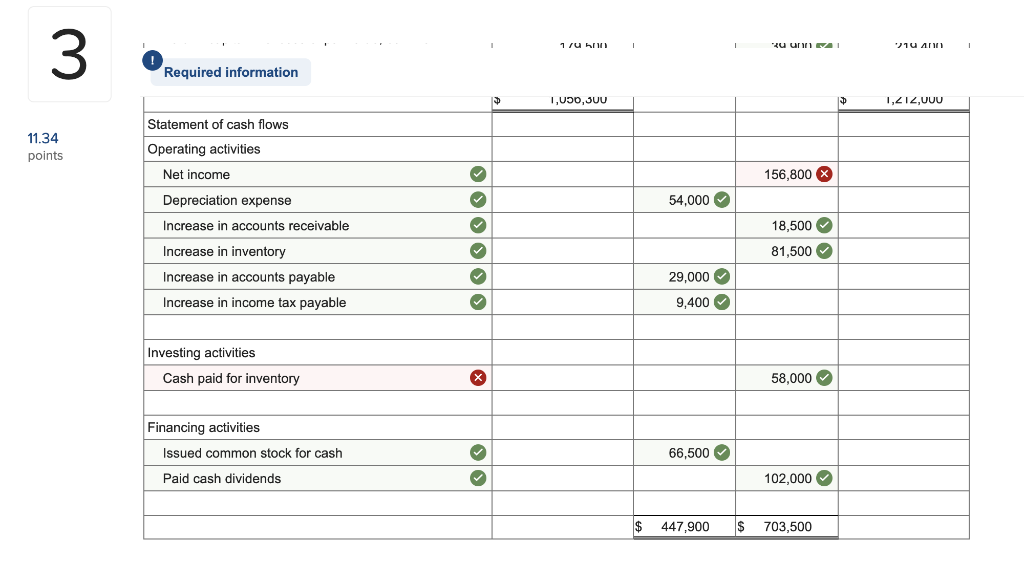Click the Increase in income tax payable label

tap(254, 302)
